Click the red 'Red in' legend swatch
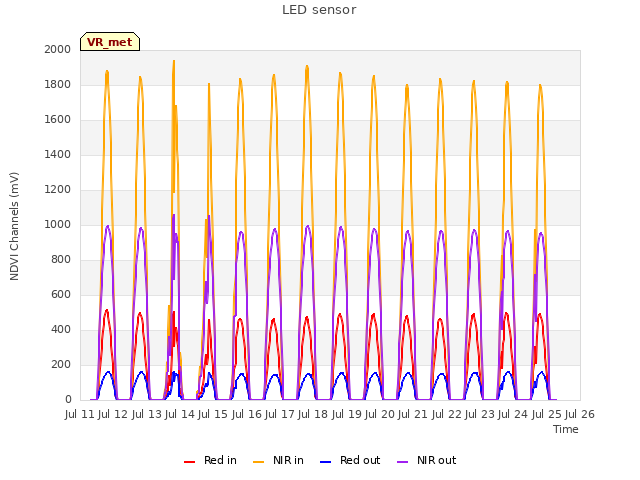Screen dimensions: 640x480 point(189,462)
